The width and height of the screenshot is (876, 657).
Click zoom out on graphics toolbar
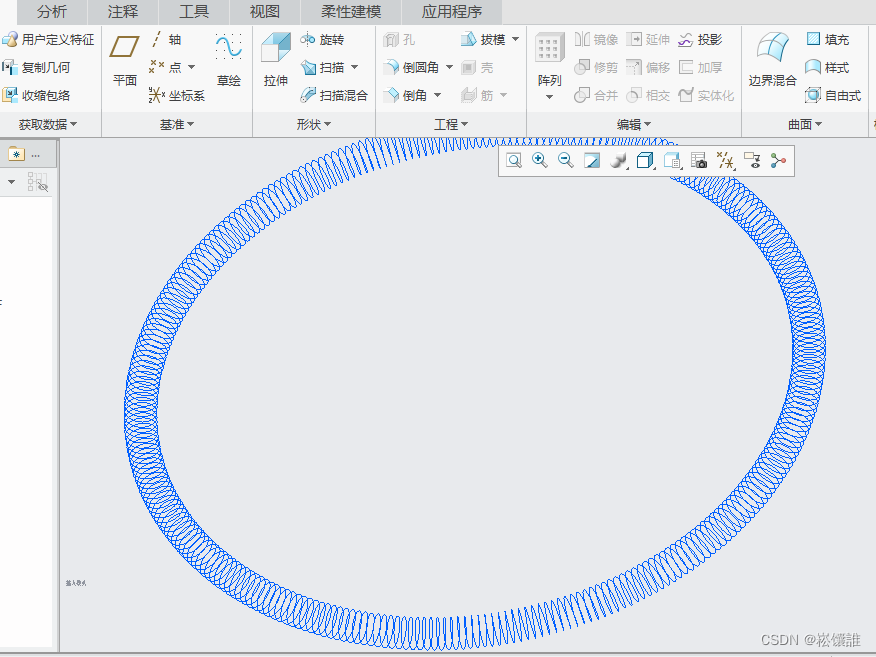[566, 161]
